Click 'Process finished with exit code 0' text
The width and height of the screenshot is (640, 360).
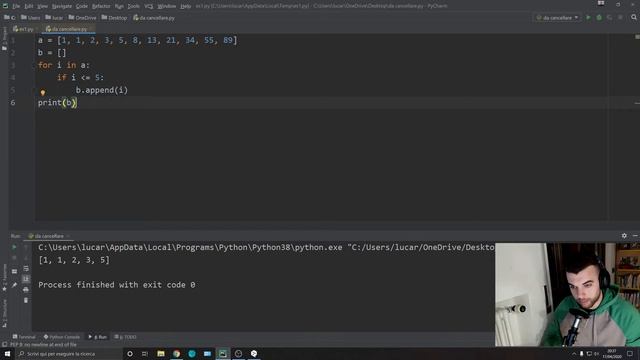(x=117, y=285)
